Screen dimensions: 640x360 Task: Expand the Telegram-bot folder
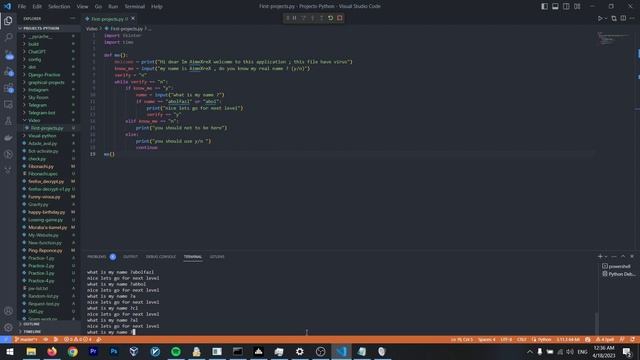click(x=49, y=113)
